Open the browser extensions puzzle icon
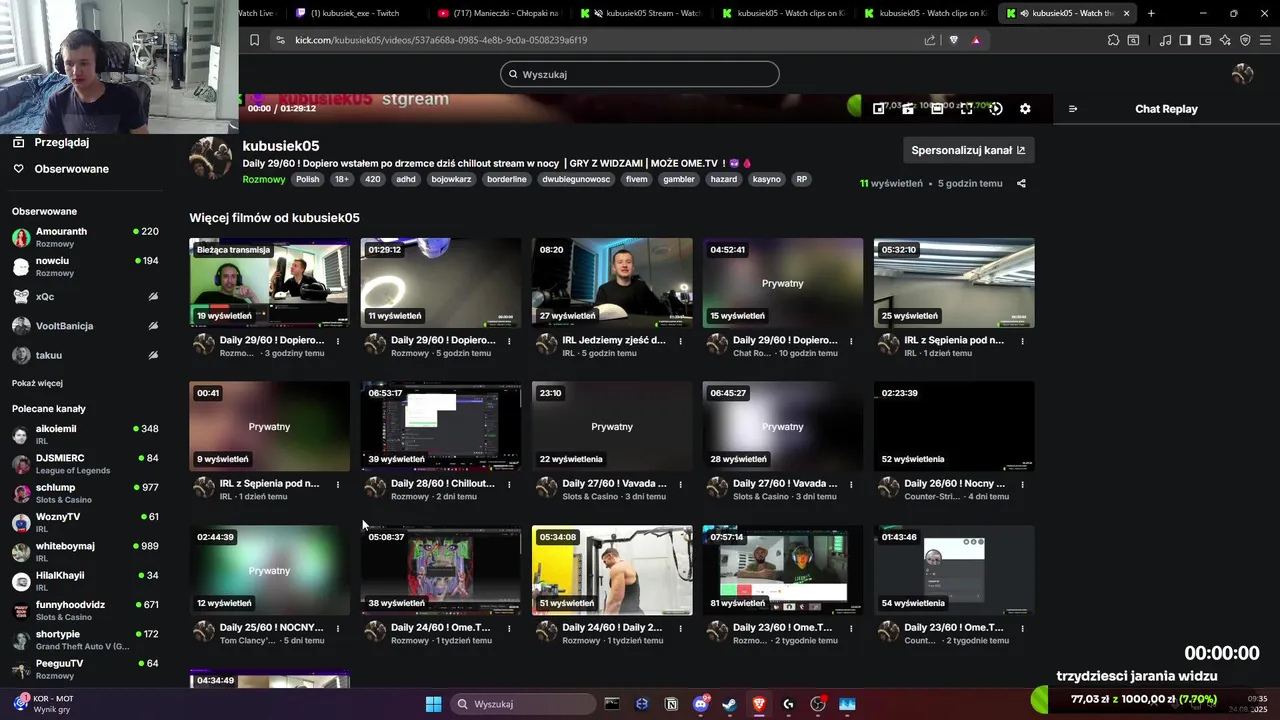This screenshot has width=1280, height=720. (1113, 40)
